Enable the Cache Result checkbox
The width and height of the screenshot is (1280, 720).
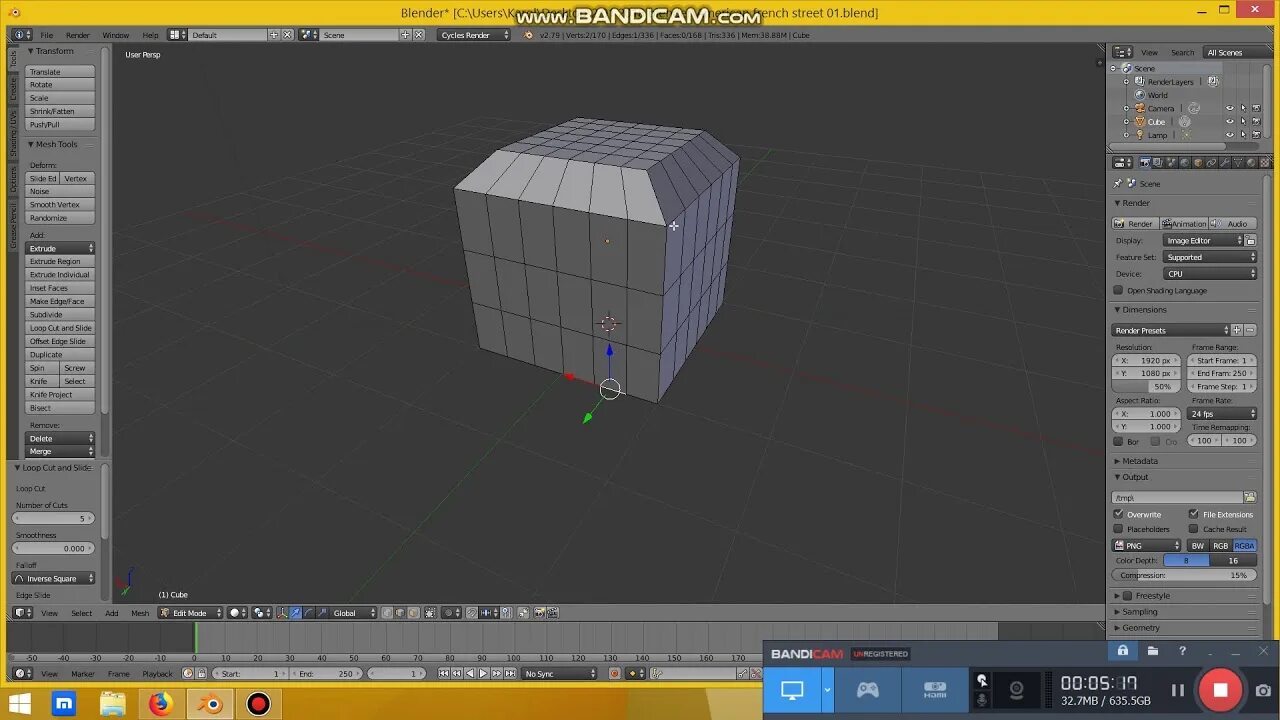tap(1194, 529)
